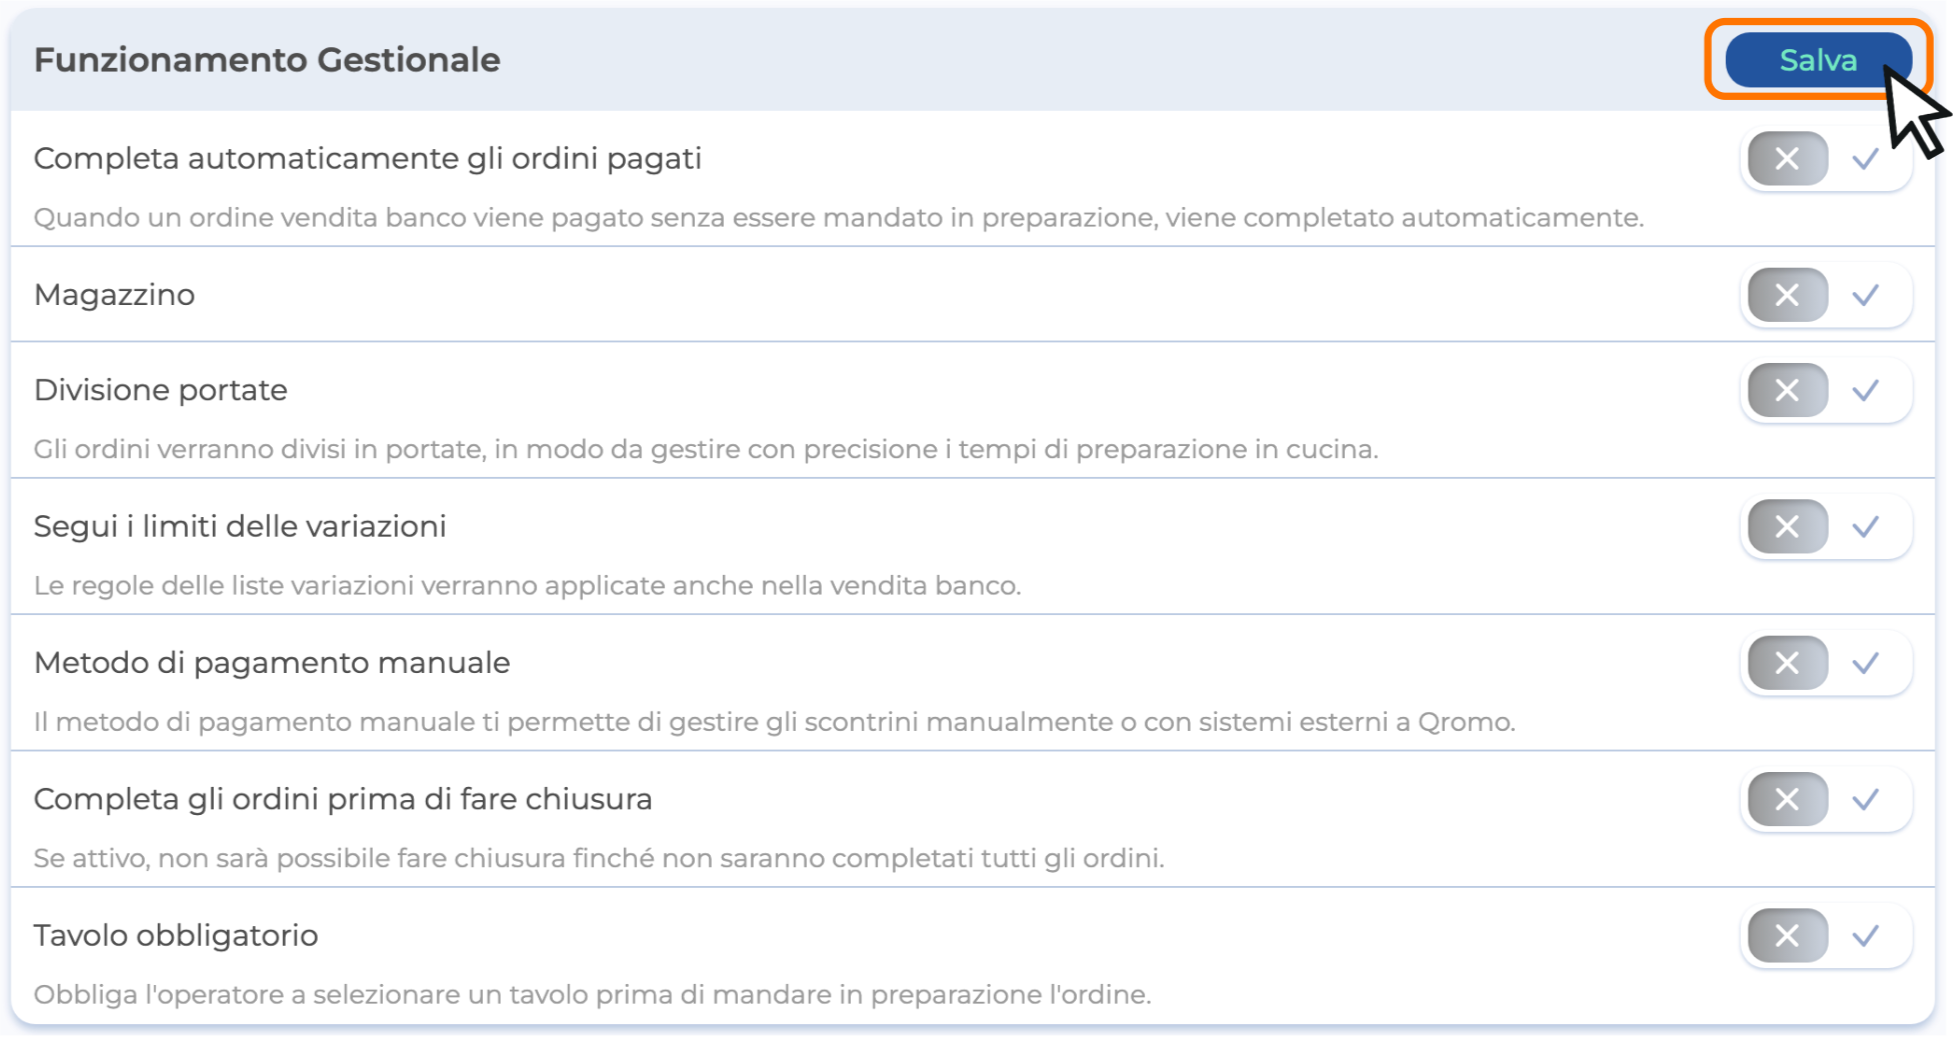Image resolution: width=1960 pixels, height=1038 pixels.
Task: Click the Tavolo obbligatorio setting label
Action: point(176,936)
